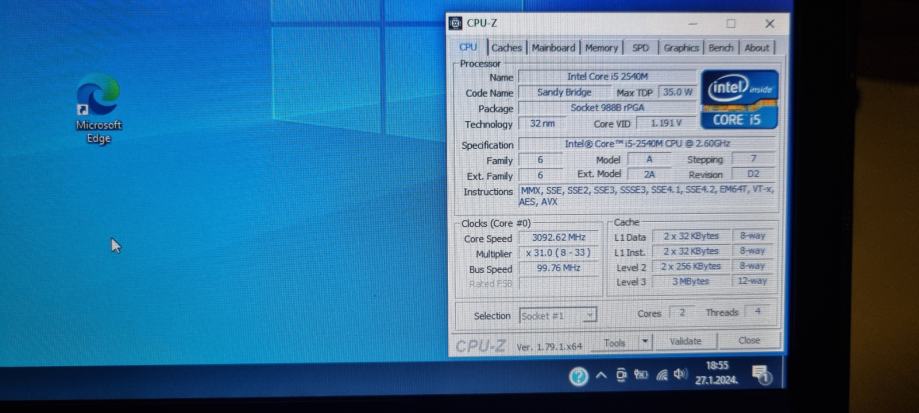The image size is (919, 413).
Task: Click the CPU-Z title bar app icon
Action: (455, 23)
